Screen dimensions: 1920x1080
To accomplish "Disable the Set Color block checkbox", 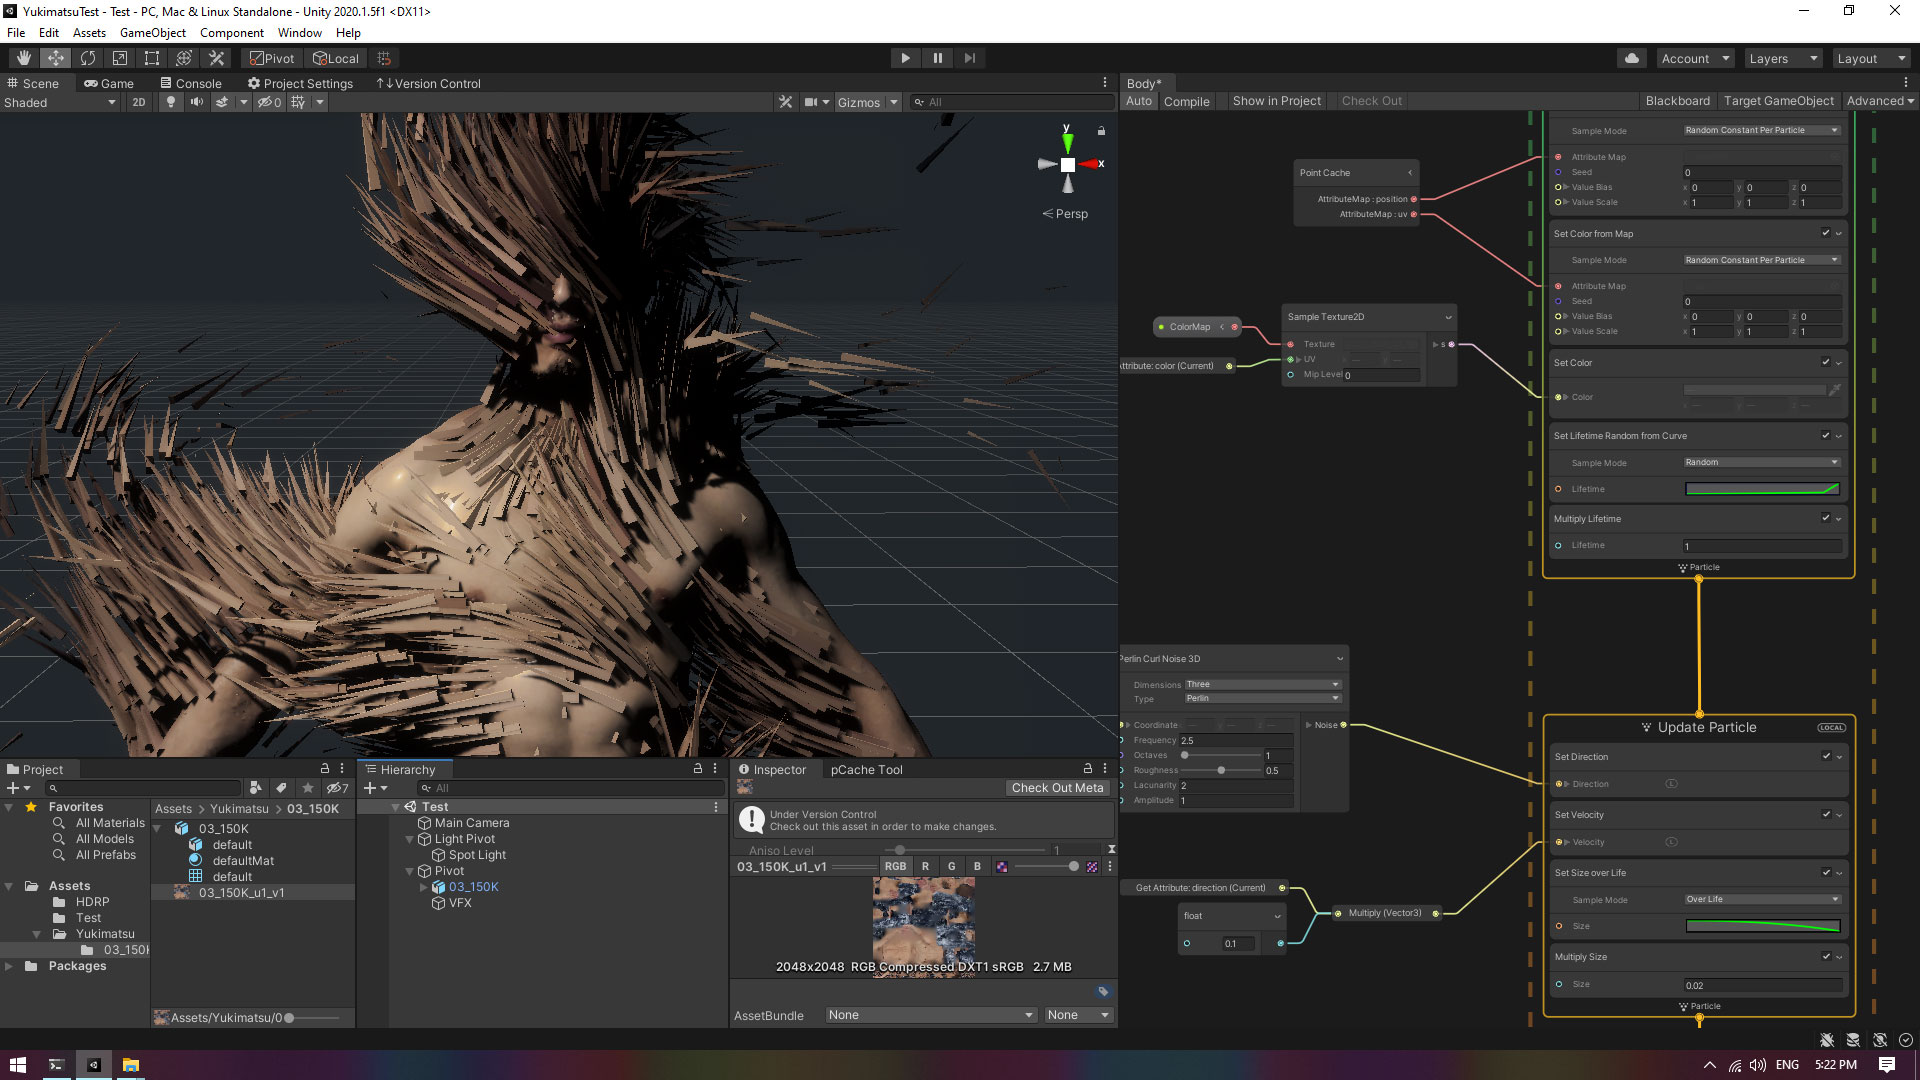I will click(x=1825, y=362).
